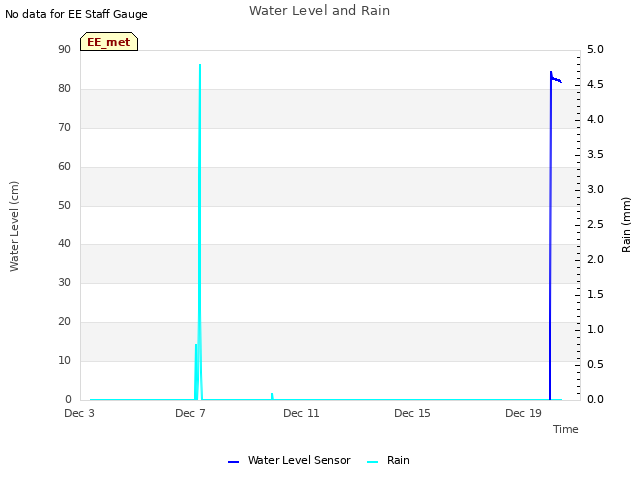Screen dimensions: 640x480
Task: Click the 'Dec 3' x-axis label
Action: click(x=79, y=413)
